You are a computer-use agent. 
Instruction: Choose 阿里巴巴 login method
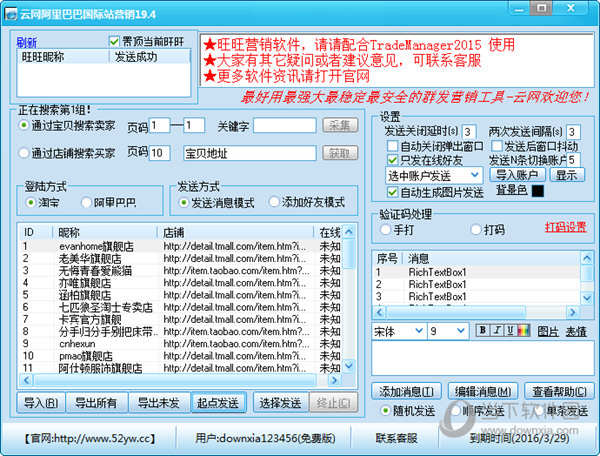click(x=86, y=202)
